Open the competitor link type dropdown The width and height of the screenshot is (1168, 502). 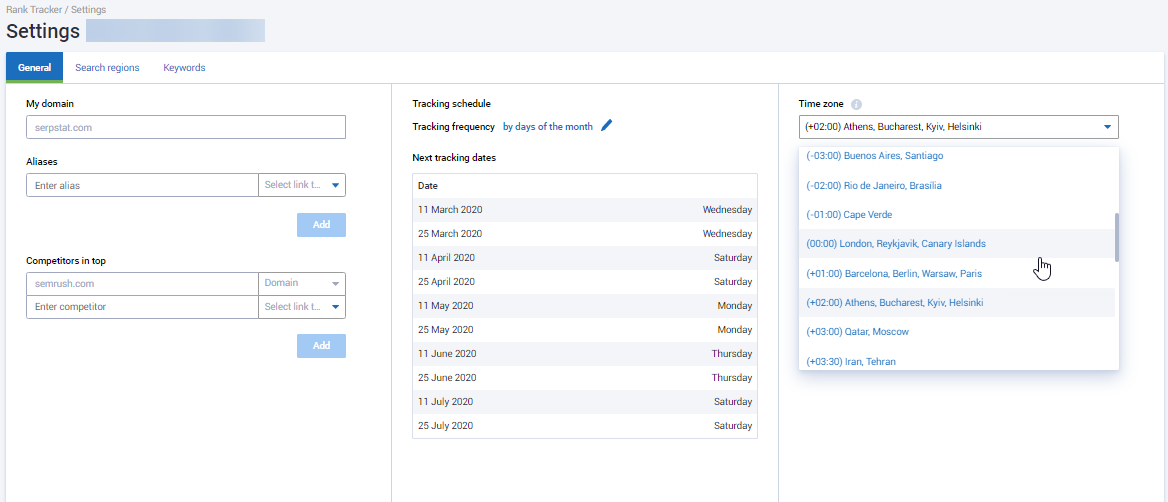pos(302,307)
